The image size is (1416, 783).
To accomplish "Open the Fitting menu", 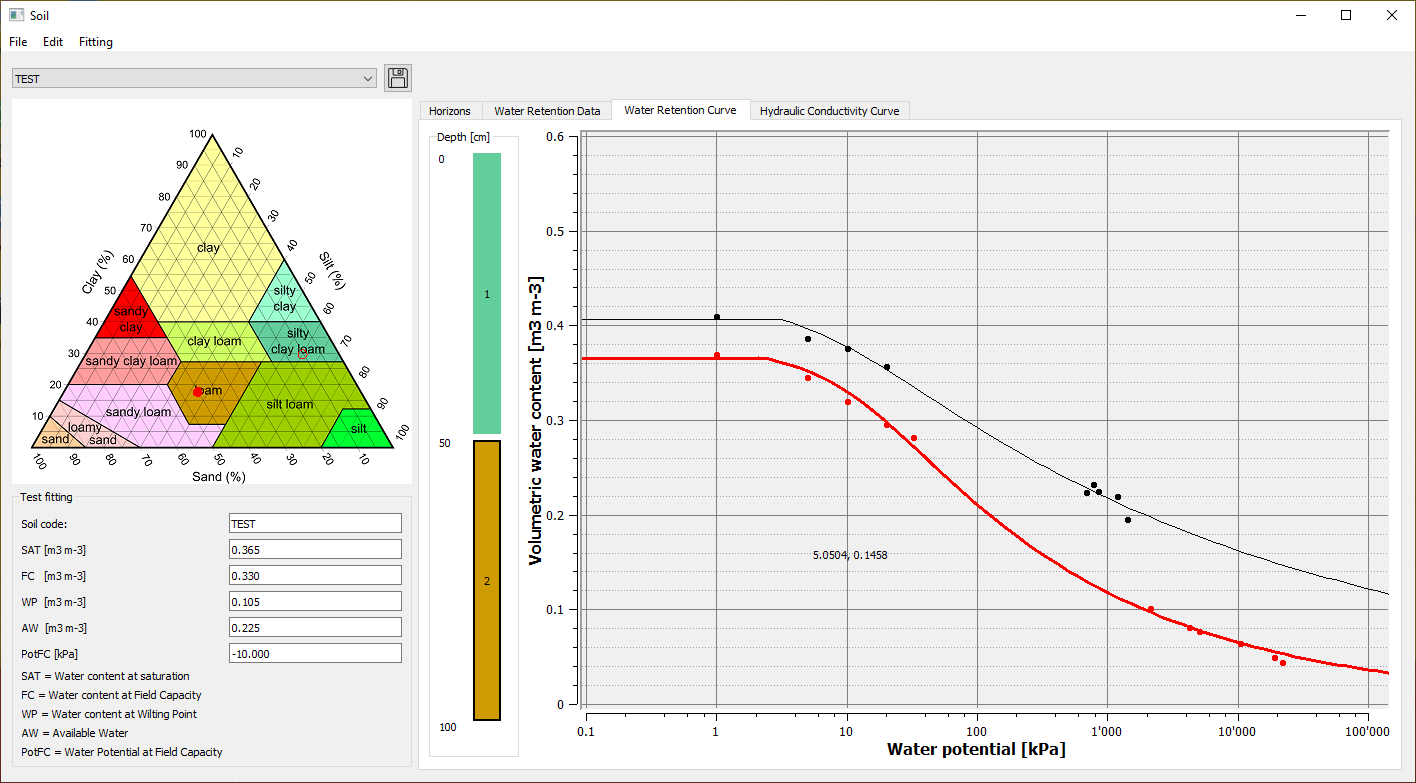I will pyautogui.click(x=96, y=42).
